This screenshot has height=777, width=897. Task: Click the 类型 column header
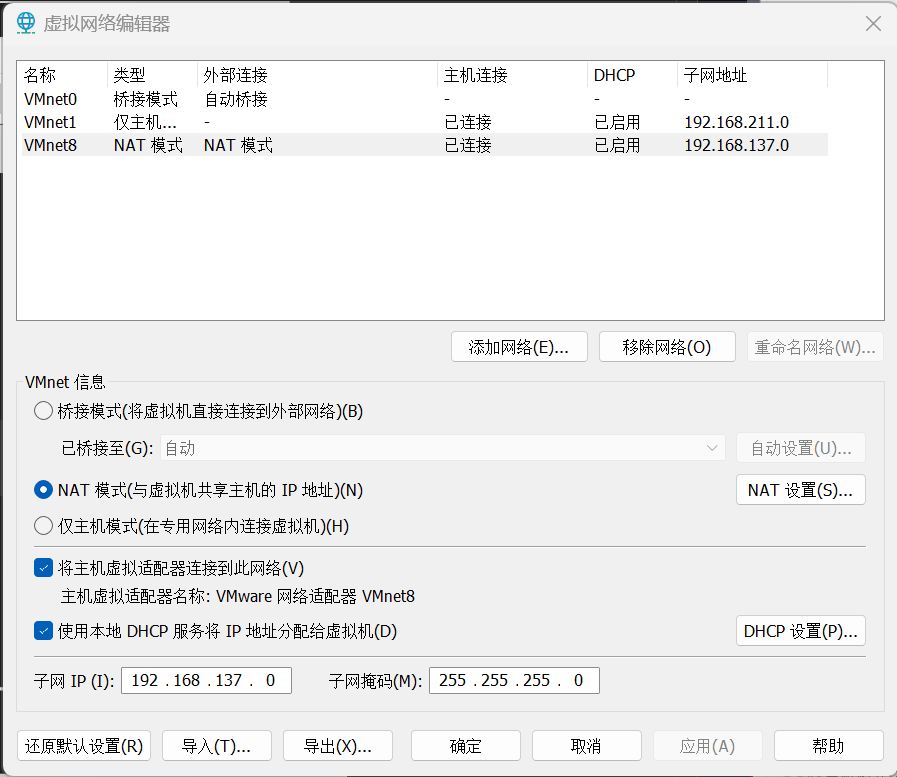152,75
